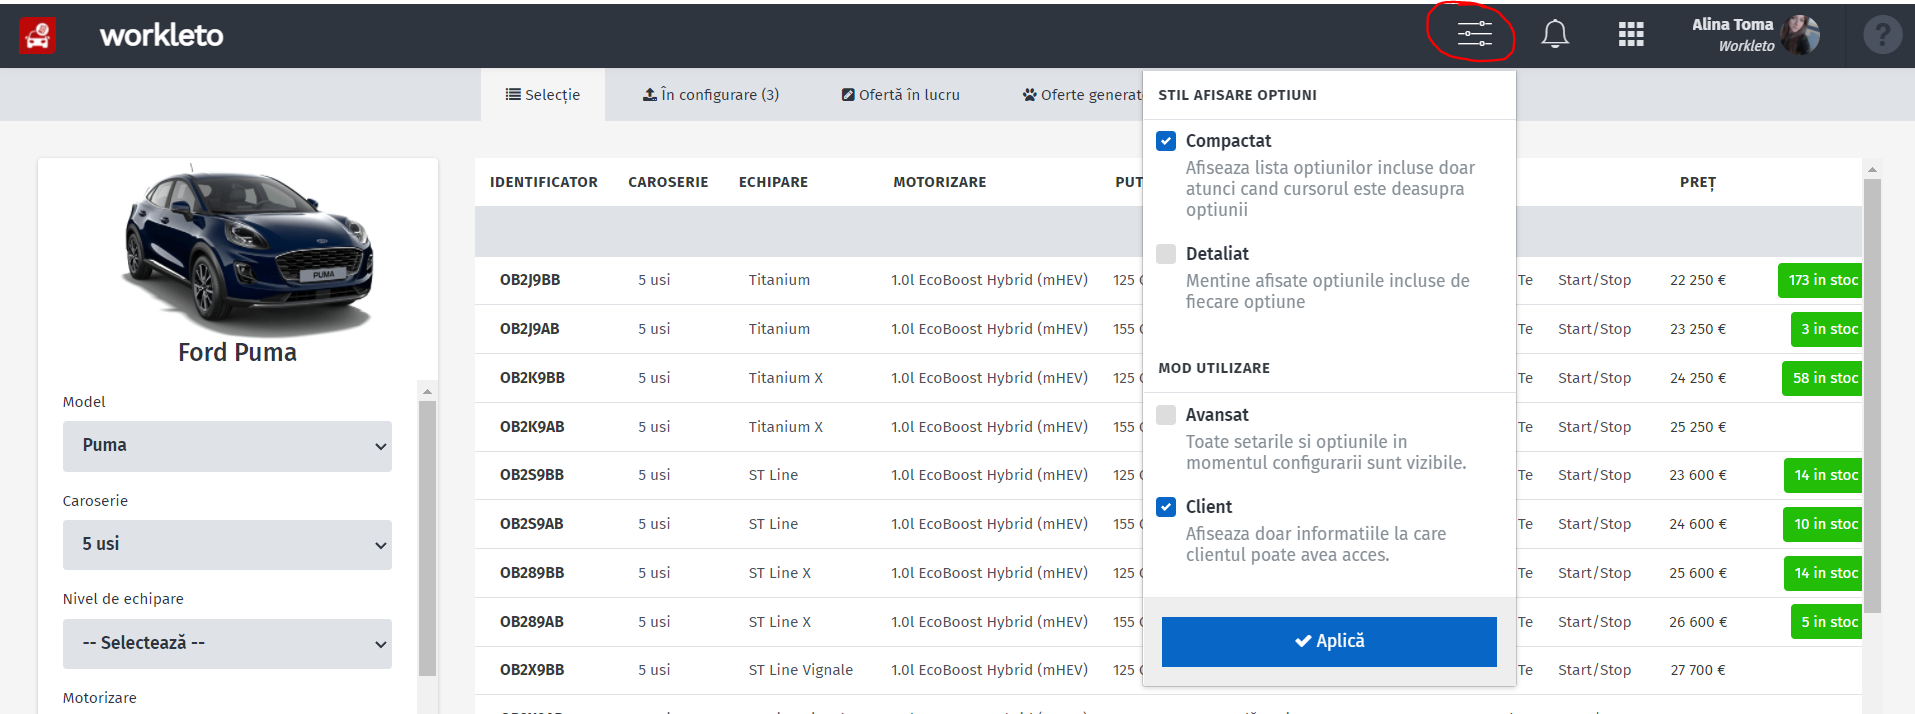Image resolution: width=1915 pixels, height=714 pixels.
Task: Click Alina Toma profile avatar
Action: pyautogui.click(x=1800, y=35)
